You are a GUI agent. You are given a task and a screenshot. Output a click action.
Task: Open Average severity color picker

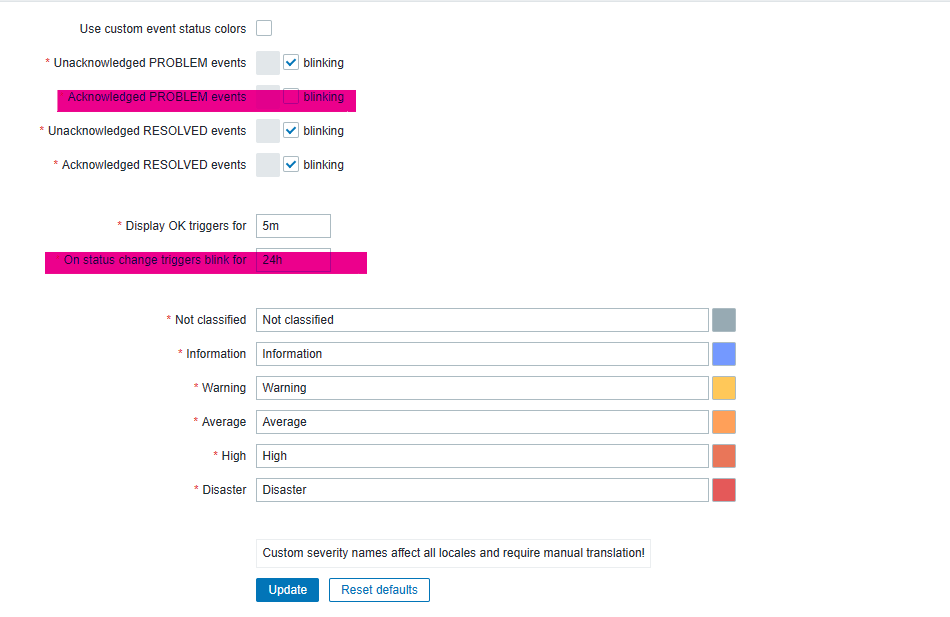coord(724,422)
